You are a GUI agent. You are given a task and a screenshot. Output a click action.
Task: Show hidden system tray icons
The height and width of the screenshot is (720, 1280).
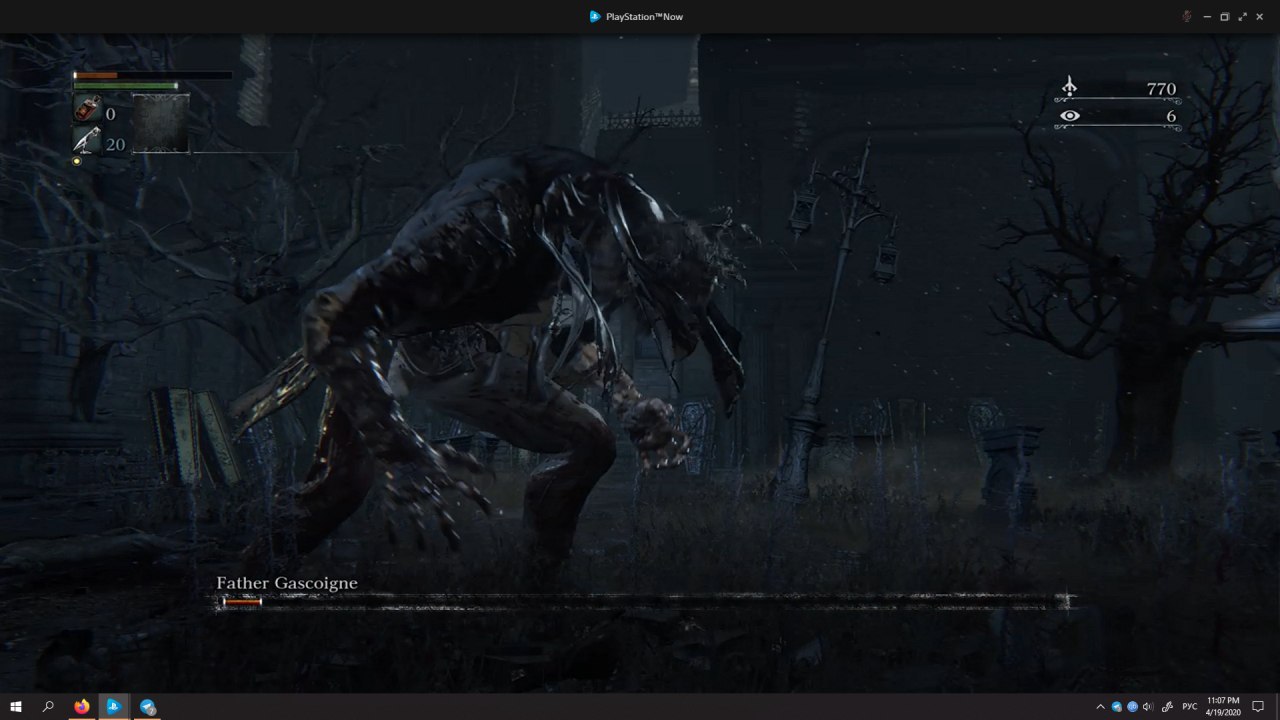click(1101, 707)
